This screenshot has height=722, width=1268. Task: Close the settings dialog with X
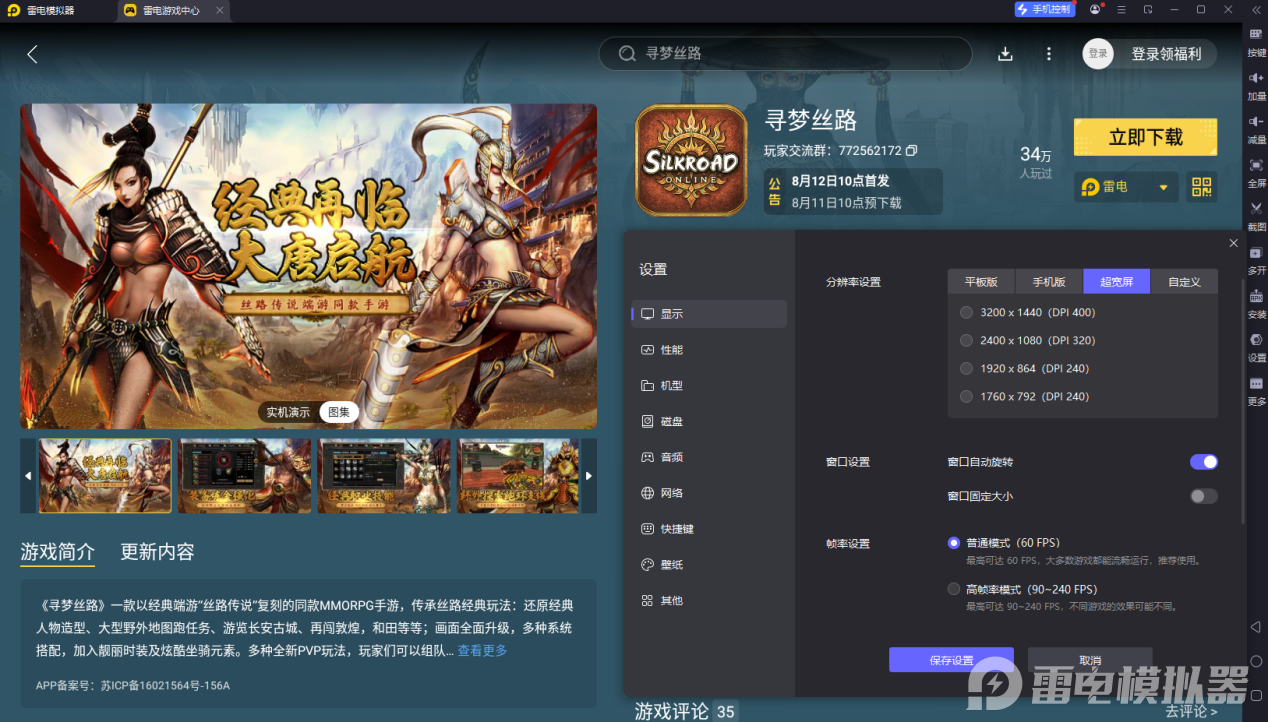(1233, 243)
